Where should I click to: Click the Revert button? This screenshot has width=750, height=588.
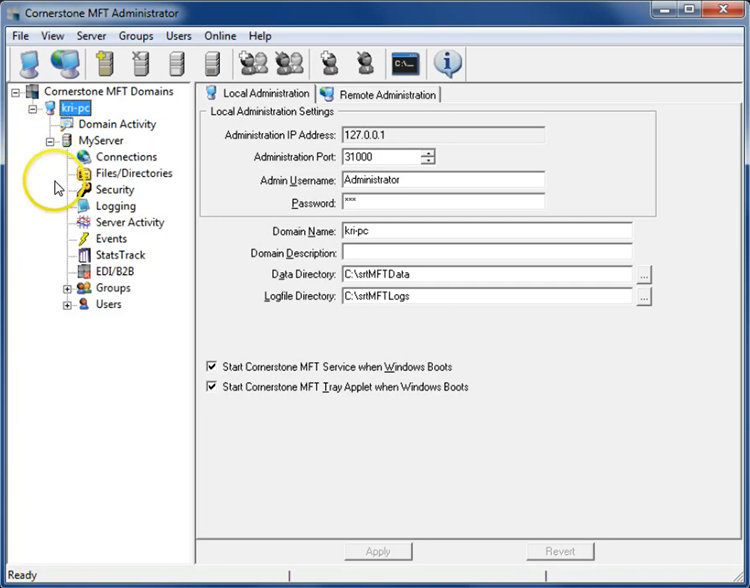[x=560, y=551]
